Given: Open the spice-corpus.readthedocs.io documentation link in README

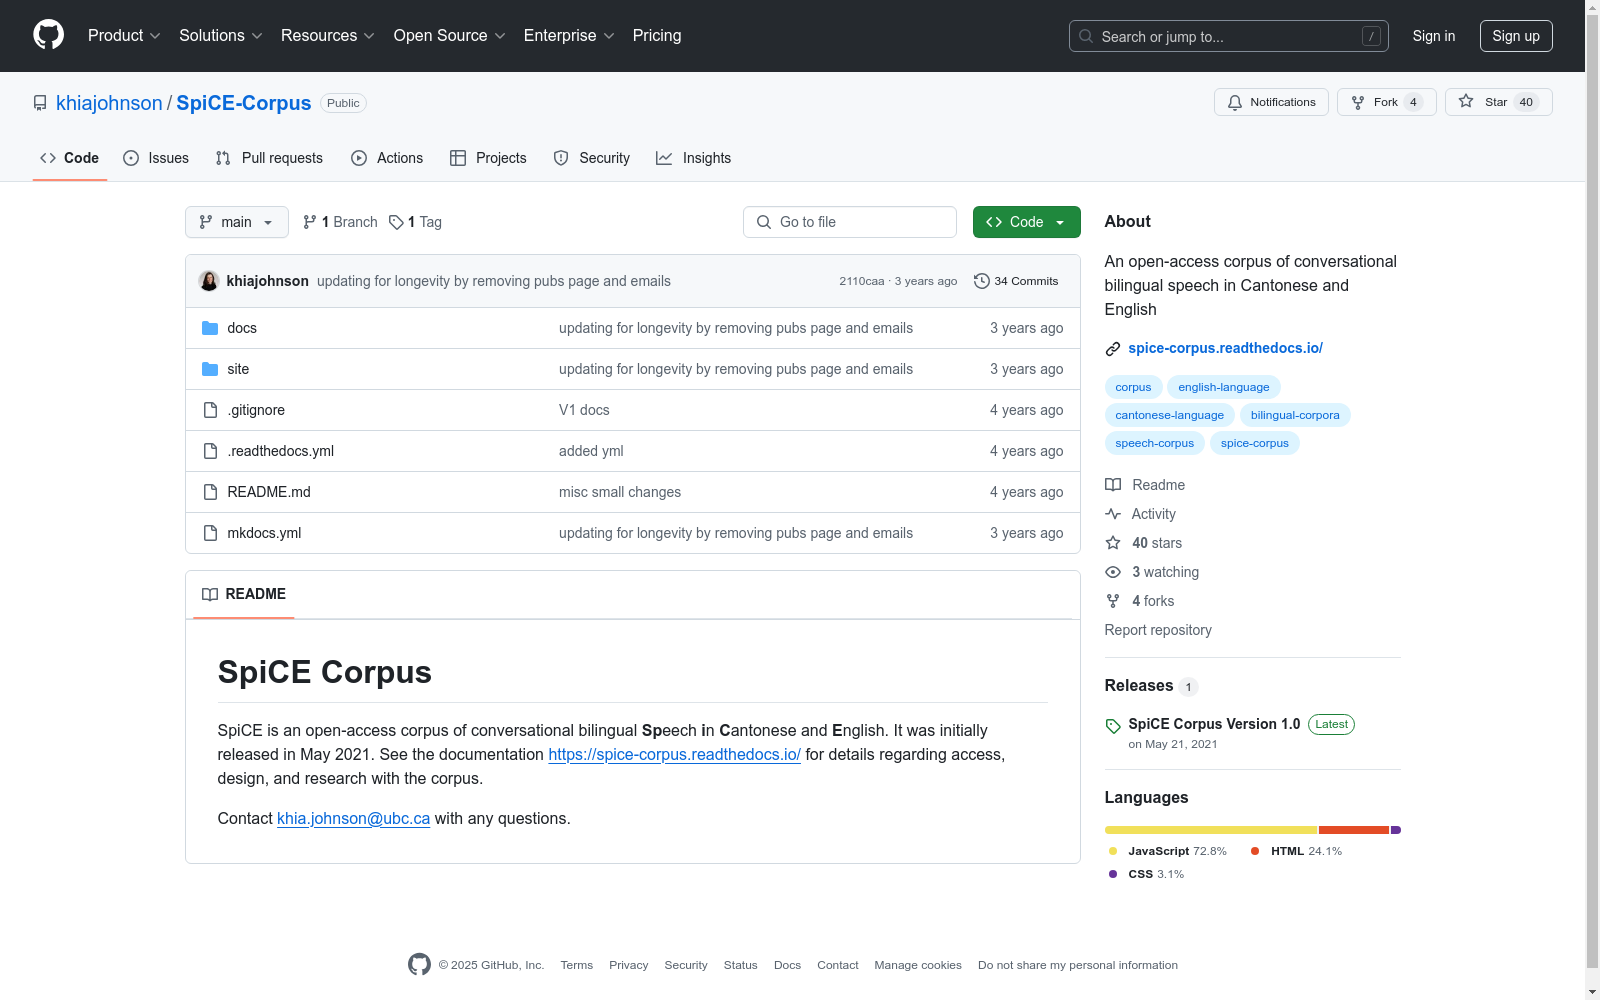Looking at the screenshot, I should pos(674,755).
